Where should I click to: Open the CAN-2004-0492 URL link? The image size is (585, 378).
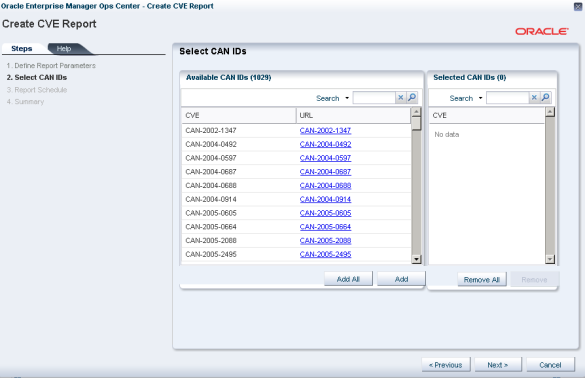click(325, 144)
